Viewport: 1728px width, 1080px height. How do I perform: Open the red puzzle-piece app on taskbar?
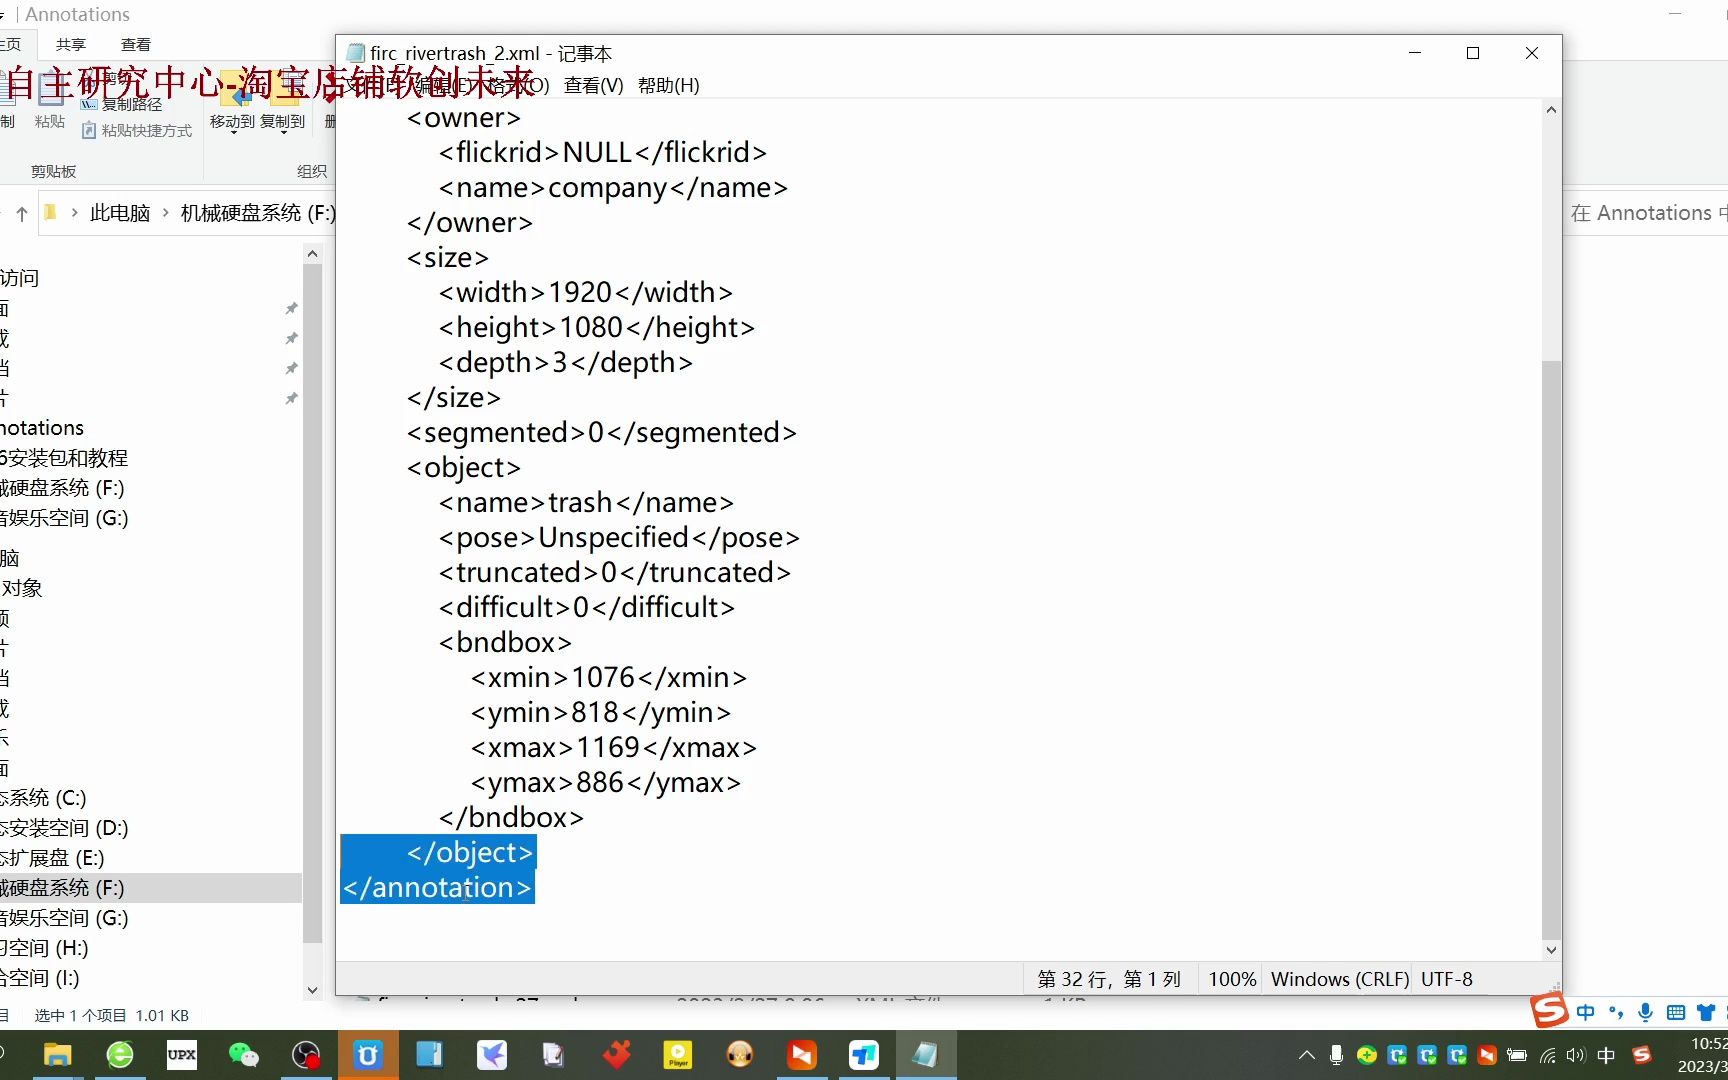pos(616,1055)
